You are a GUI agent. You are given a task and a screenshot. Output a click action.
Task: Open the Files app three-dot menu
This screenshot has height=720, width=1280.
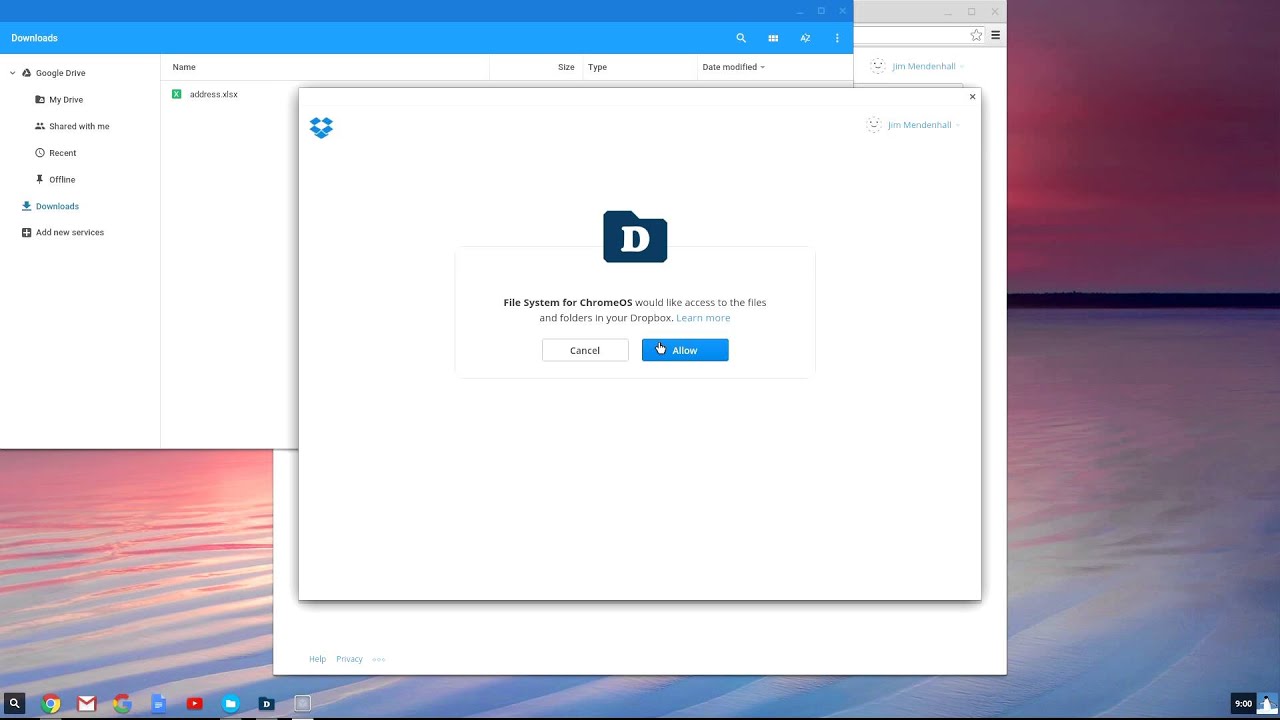[837, 38]
